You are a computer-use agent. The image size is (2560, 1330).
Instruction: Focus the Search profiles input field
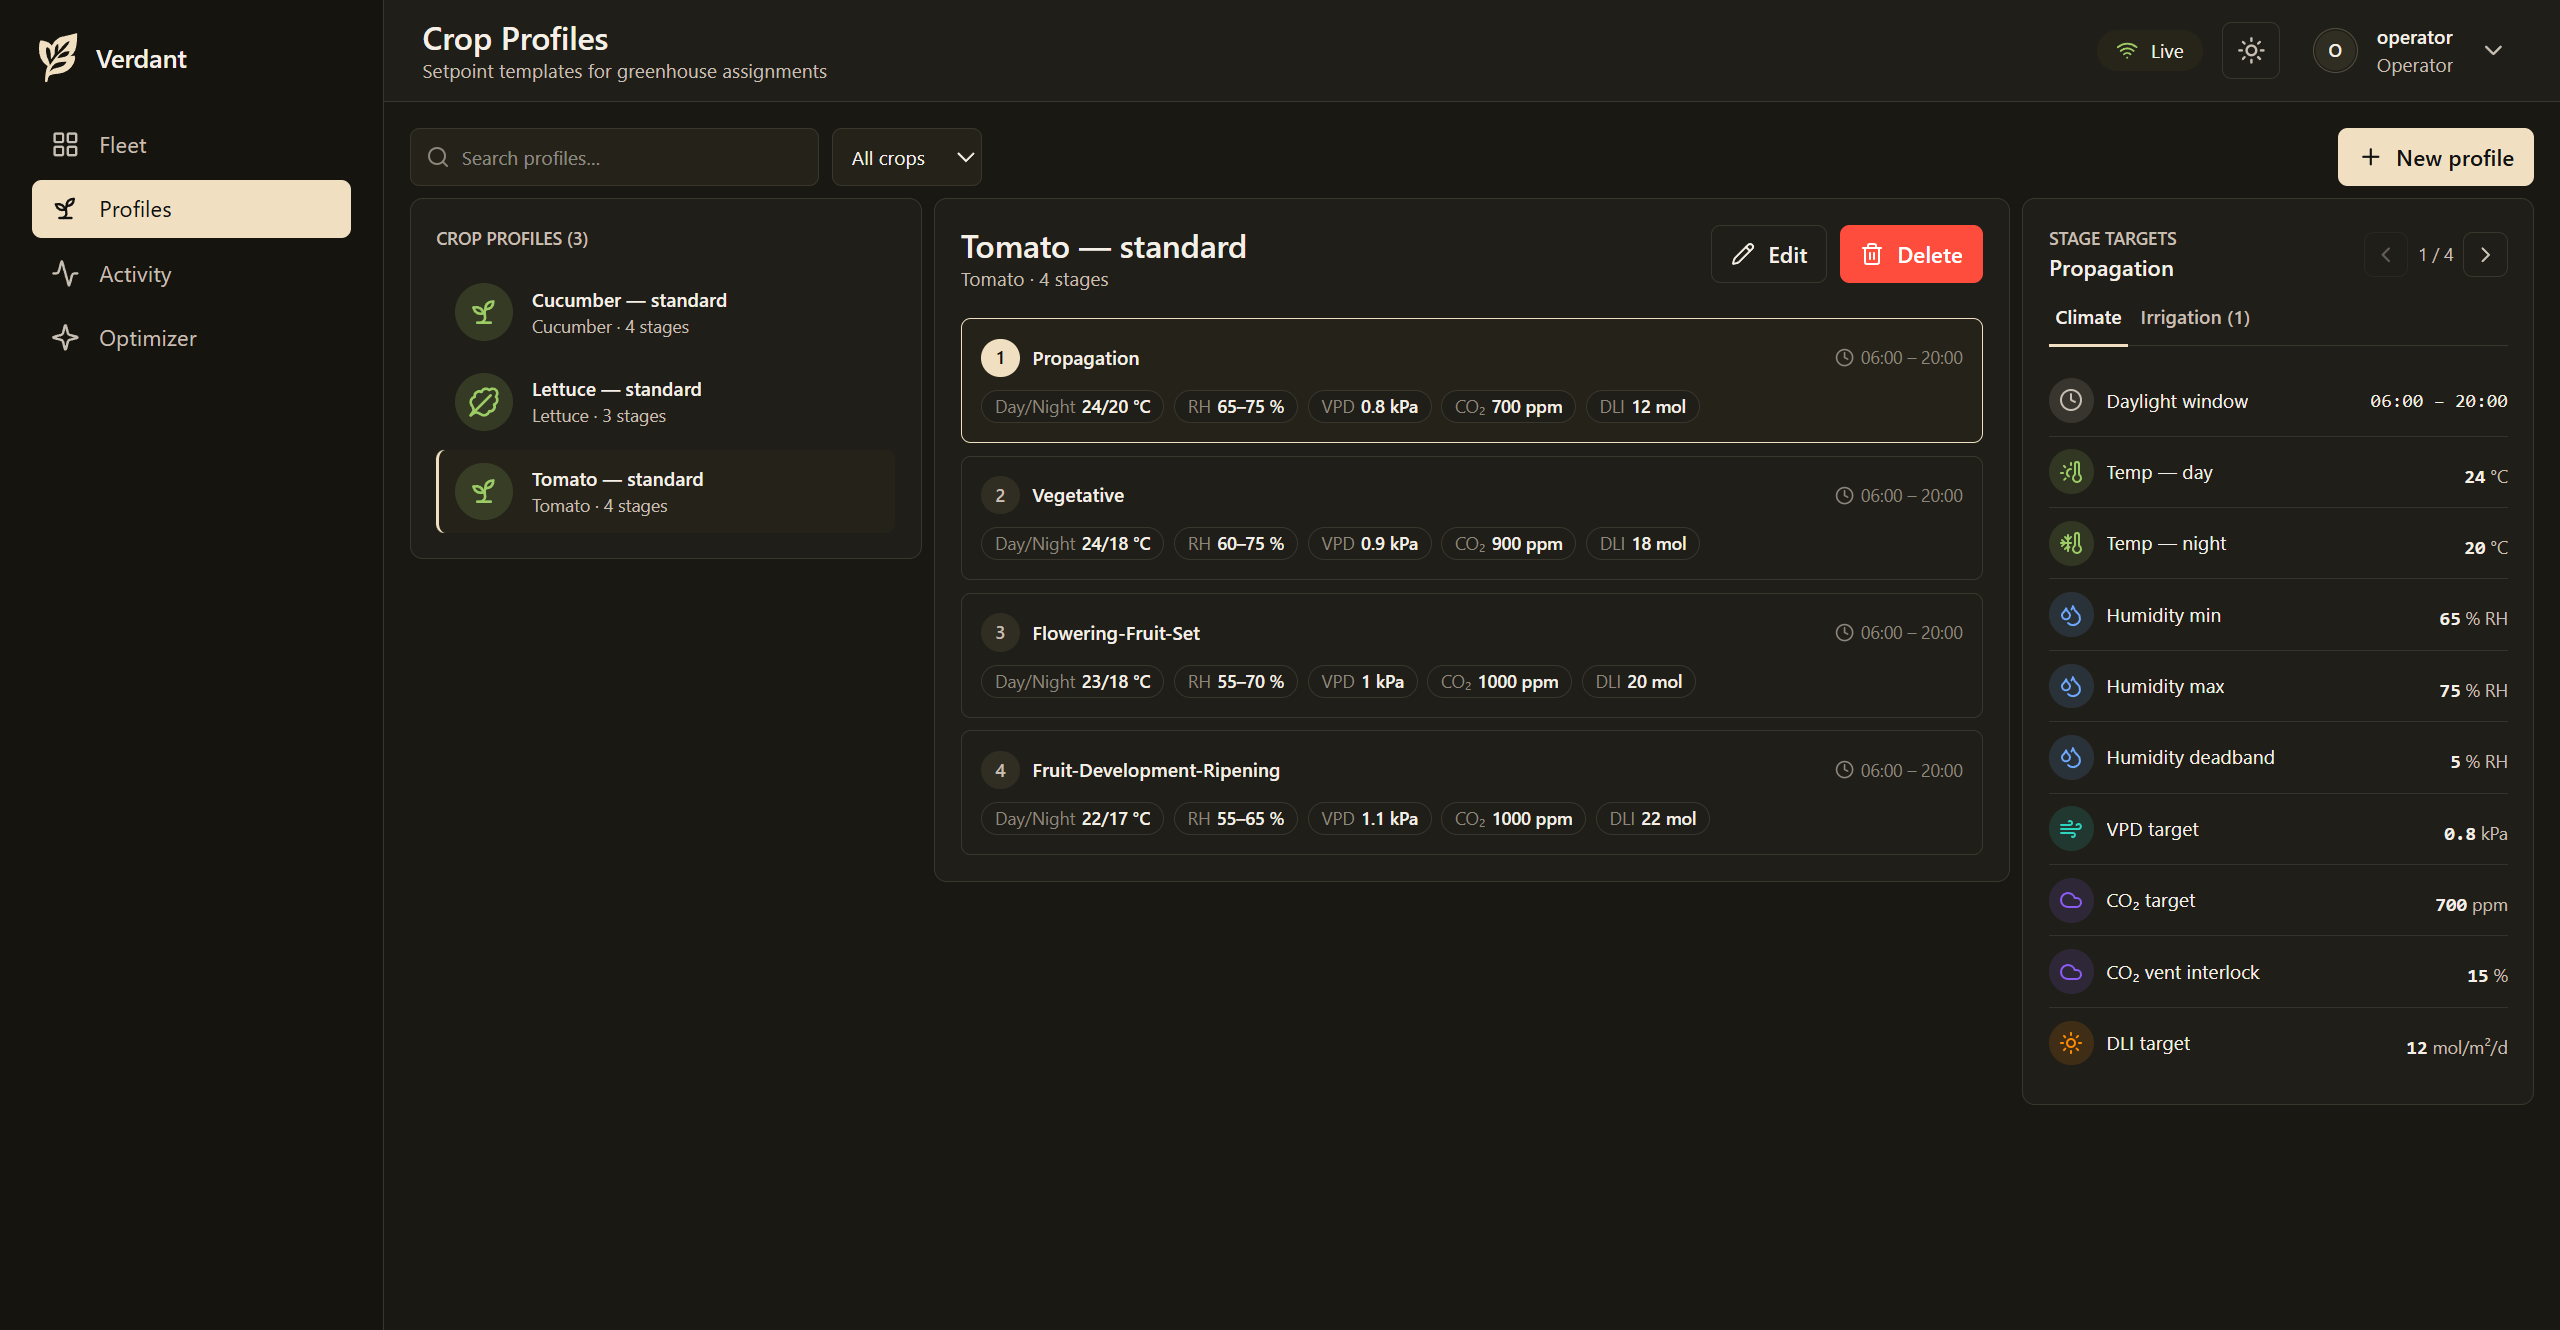(x=614, y=157)
